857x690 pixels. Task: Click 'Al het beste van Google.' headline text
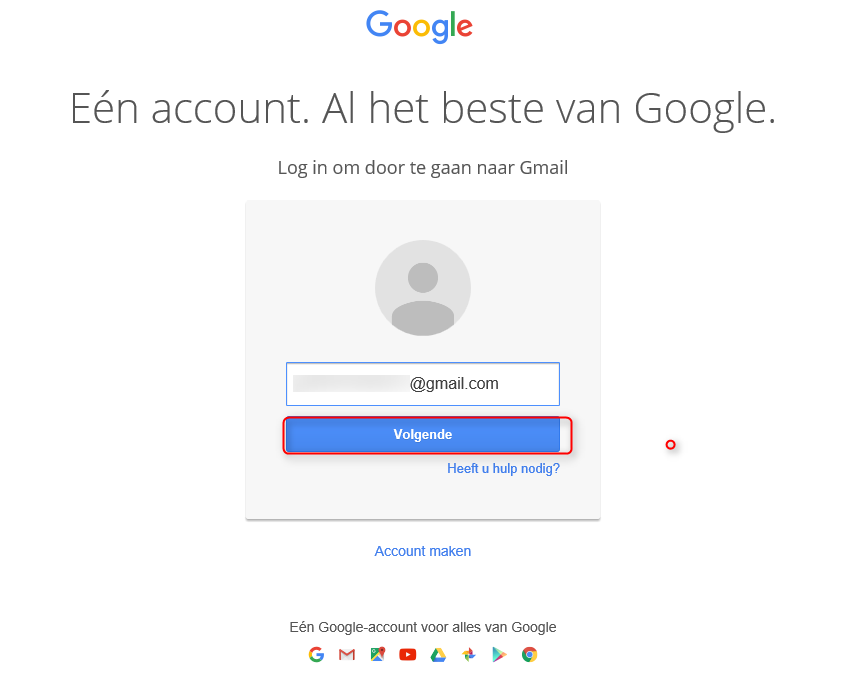(x=549, y=110)
